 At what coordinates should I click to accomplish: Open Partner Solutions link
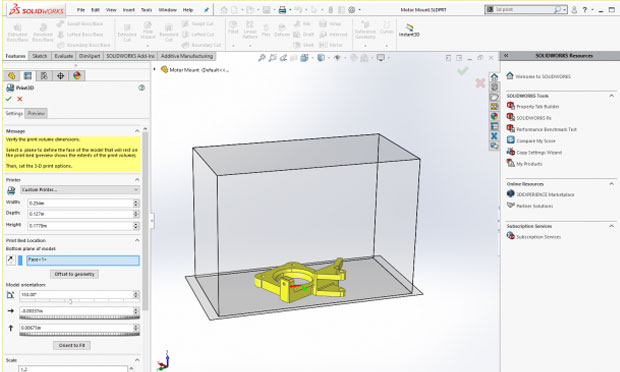(534, 206)
